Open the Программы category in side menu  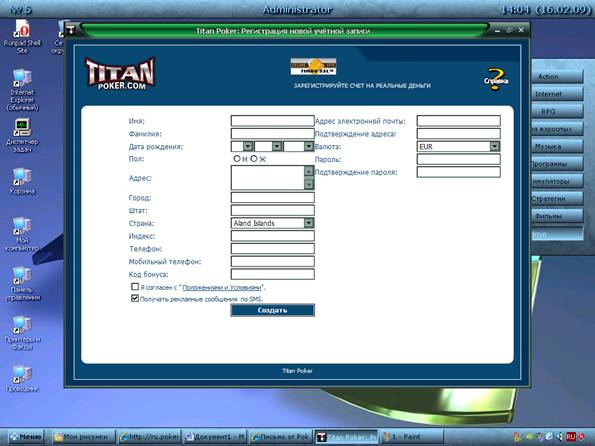click(557, 164)
